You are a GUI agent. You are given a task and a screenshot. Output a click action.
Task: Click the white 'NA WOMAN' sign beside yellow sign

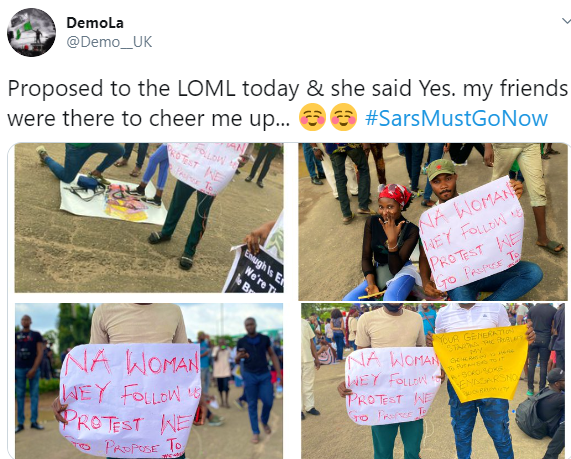pos(391,386)
